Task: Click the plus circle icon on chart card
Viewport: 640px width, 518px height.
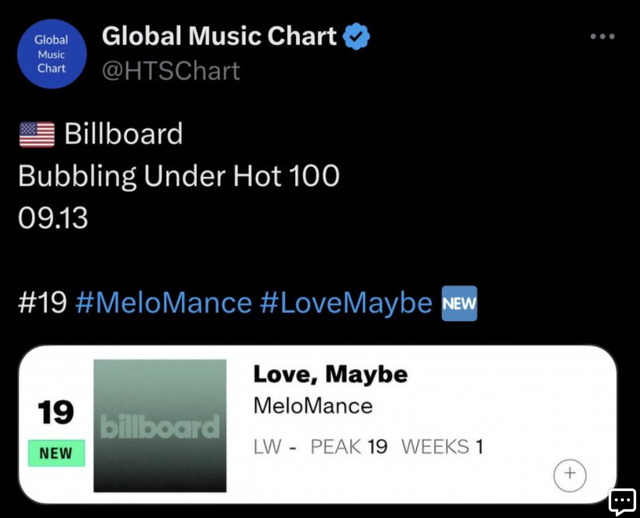Action: coord(570,475)
